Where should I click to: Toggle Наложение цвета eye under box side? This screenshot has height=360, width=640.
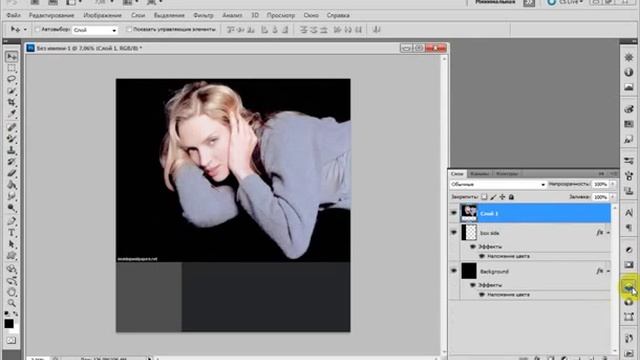[482, 256]
